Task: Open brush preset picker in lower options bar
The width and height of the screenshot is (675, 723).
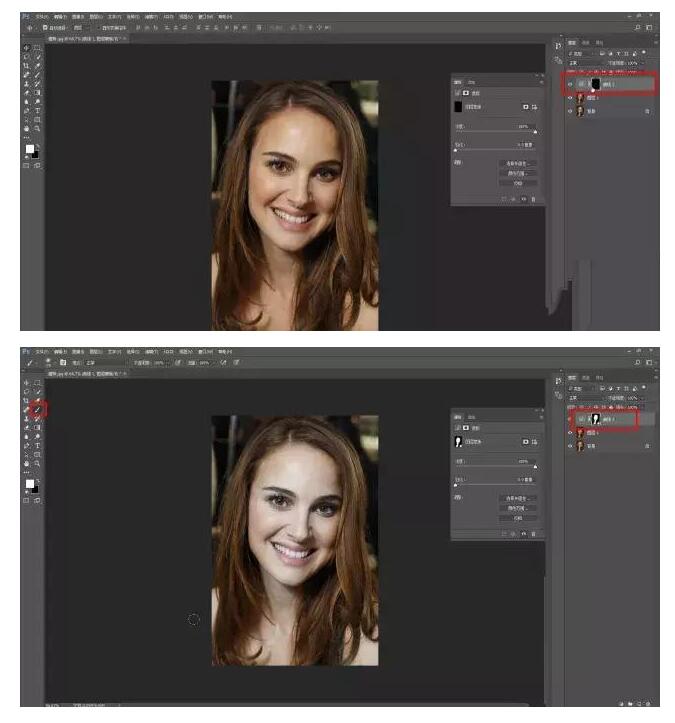Action: pos(48,362)
